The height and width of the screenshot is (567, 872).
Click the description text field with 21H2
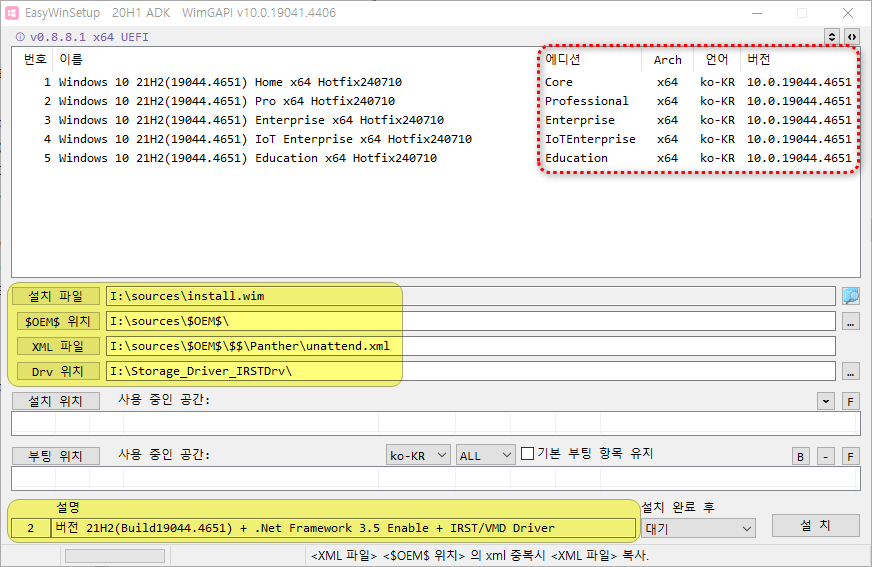pos(343,528)
